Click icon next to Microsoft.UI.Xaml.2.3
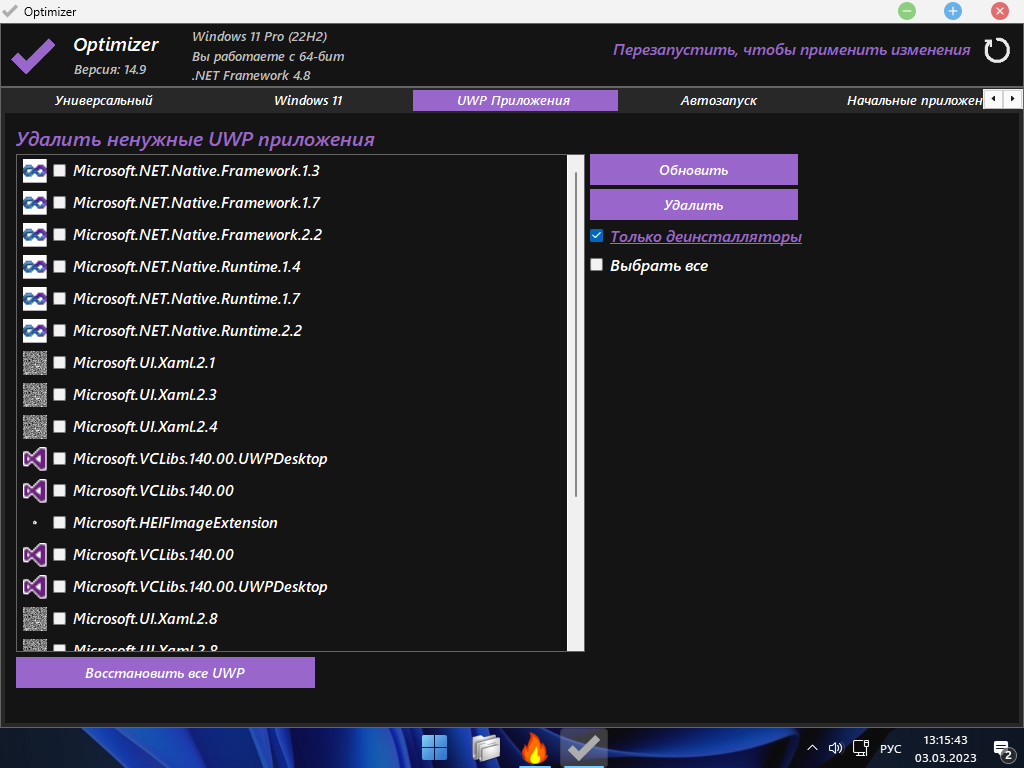This screenshot has width=1024, height=768. [x=35, y=395]
